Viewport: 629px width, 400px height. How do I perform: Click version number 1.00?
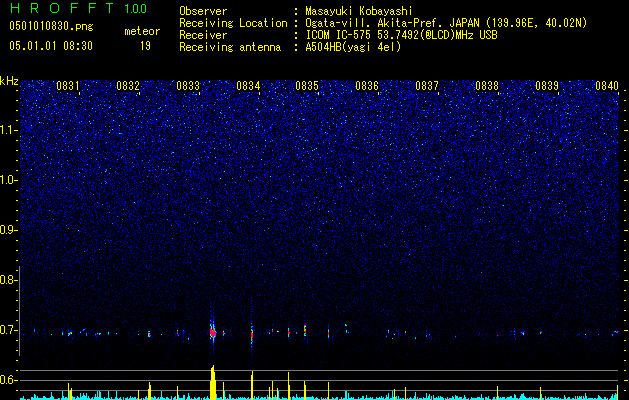pyautogui.click(x=135, y=9)
